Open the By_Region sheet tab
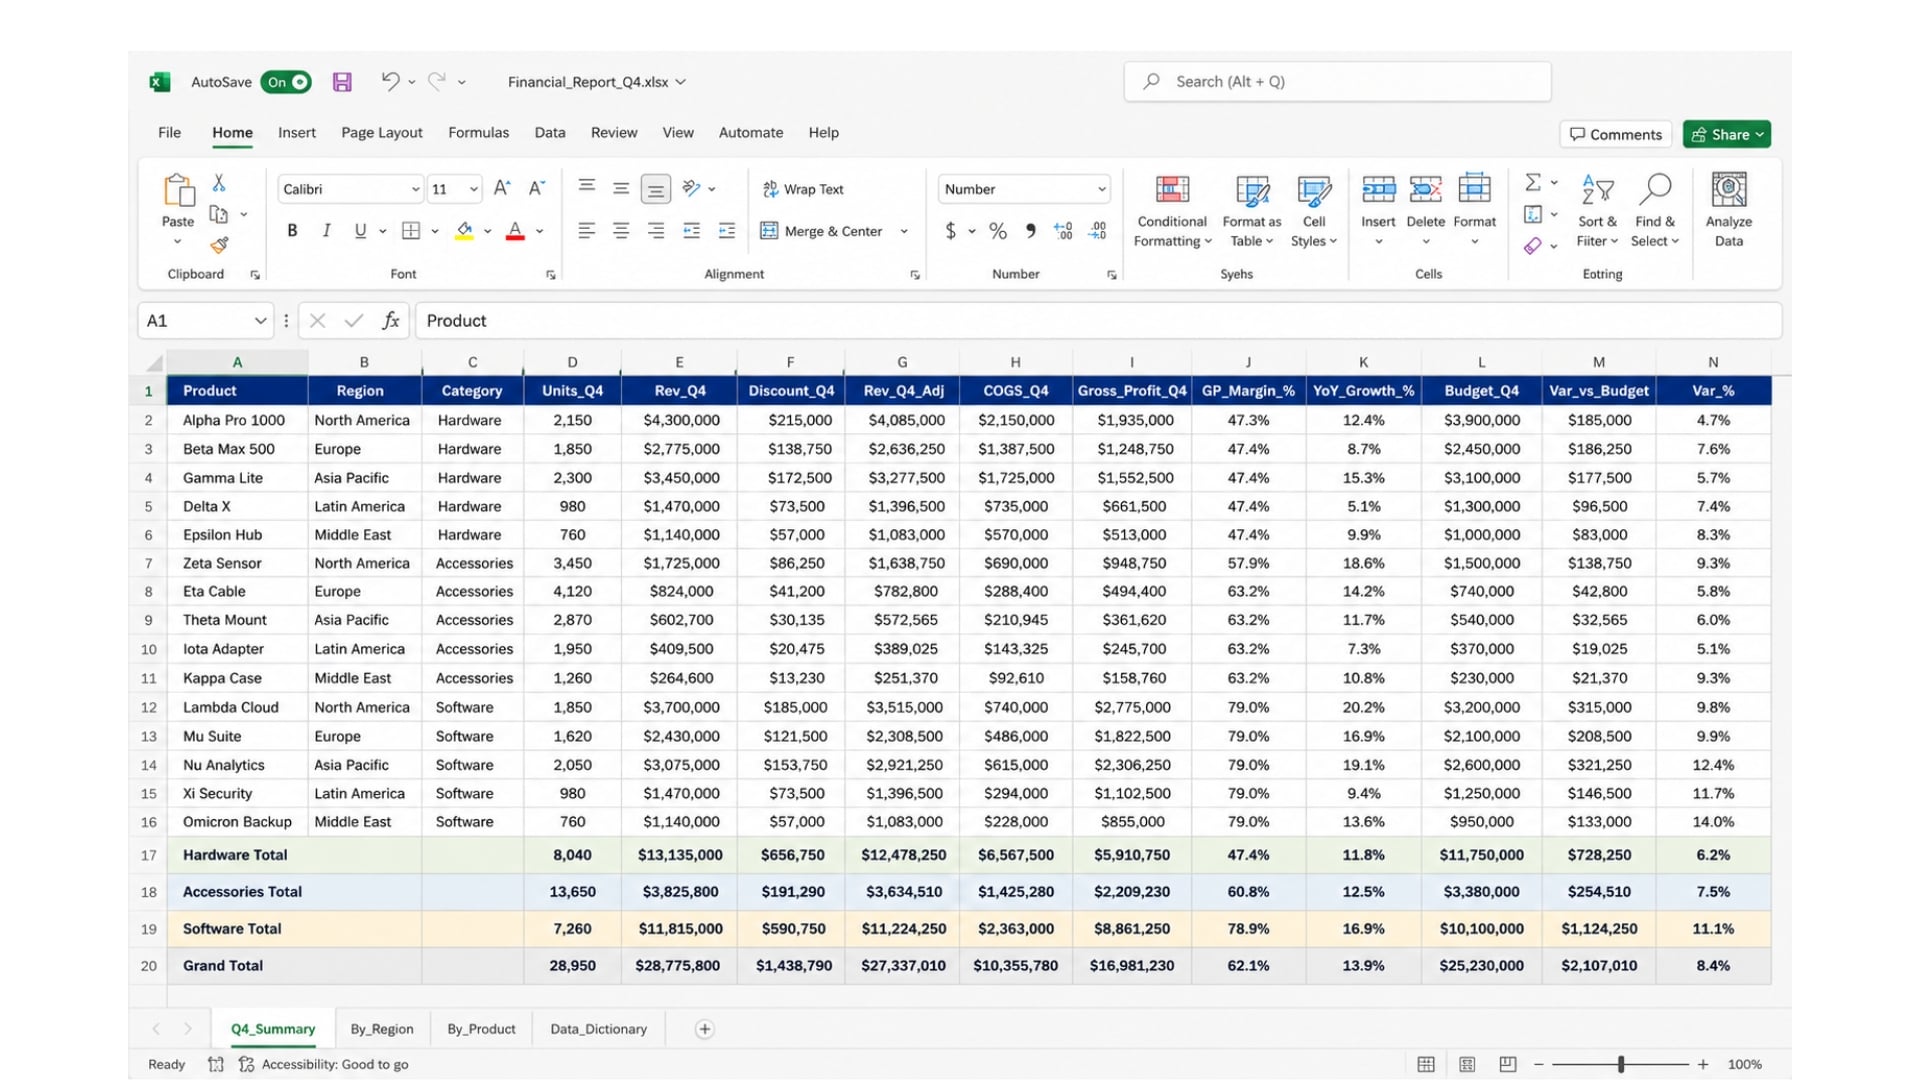Screen dimensions: 1920x1080 click(382, 1029)
